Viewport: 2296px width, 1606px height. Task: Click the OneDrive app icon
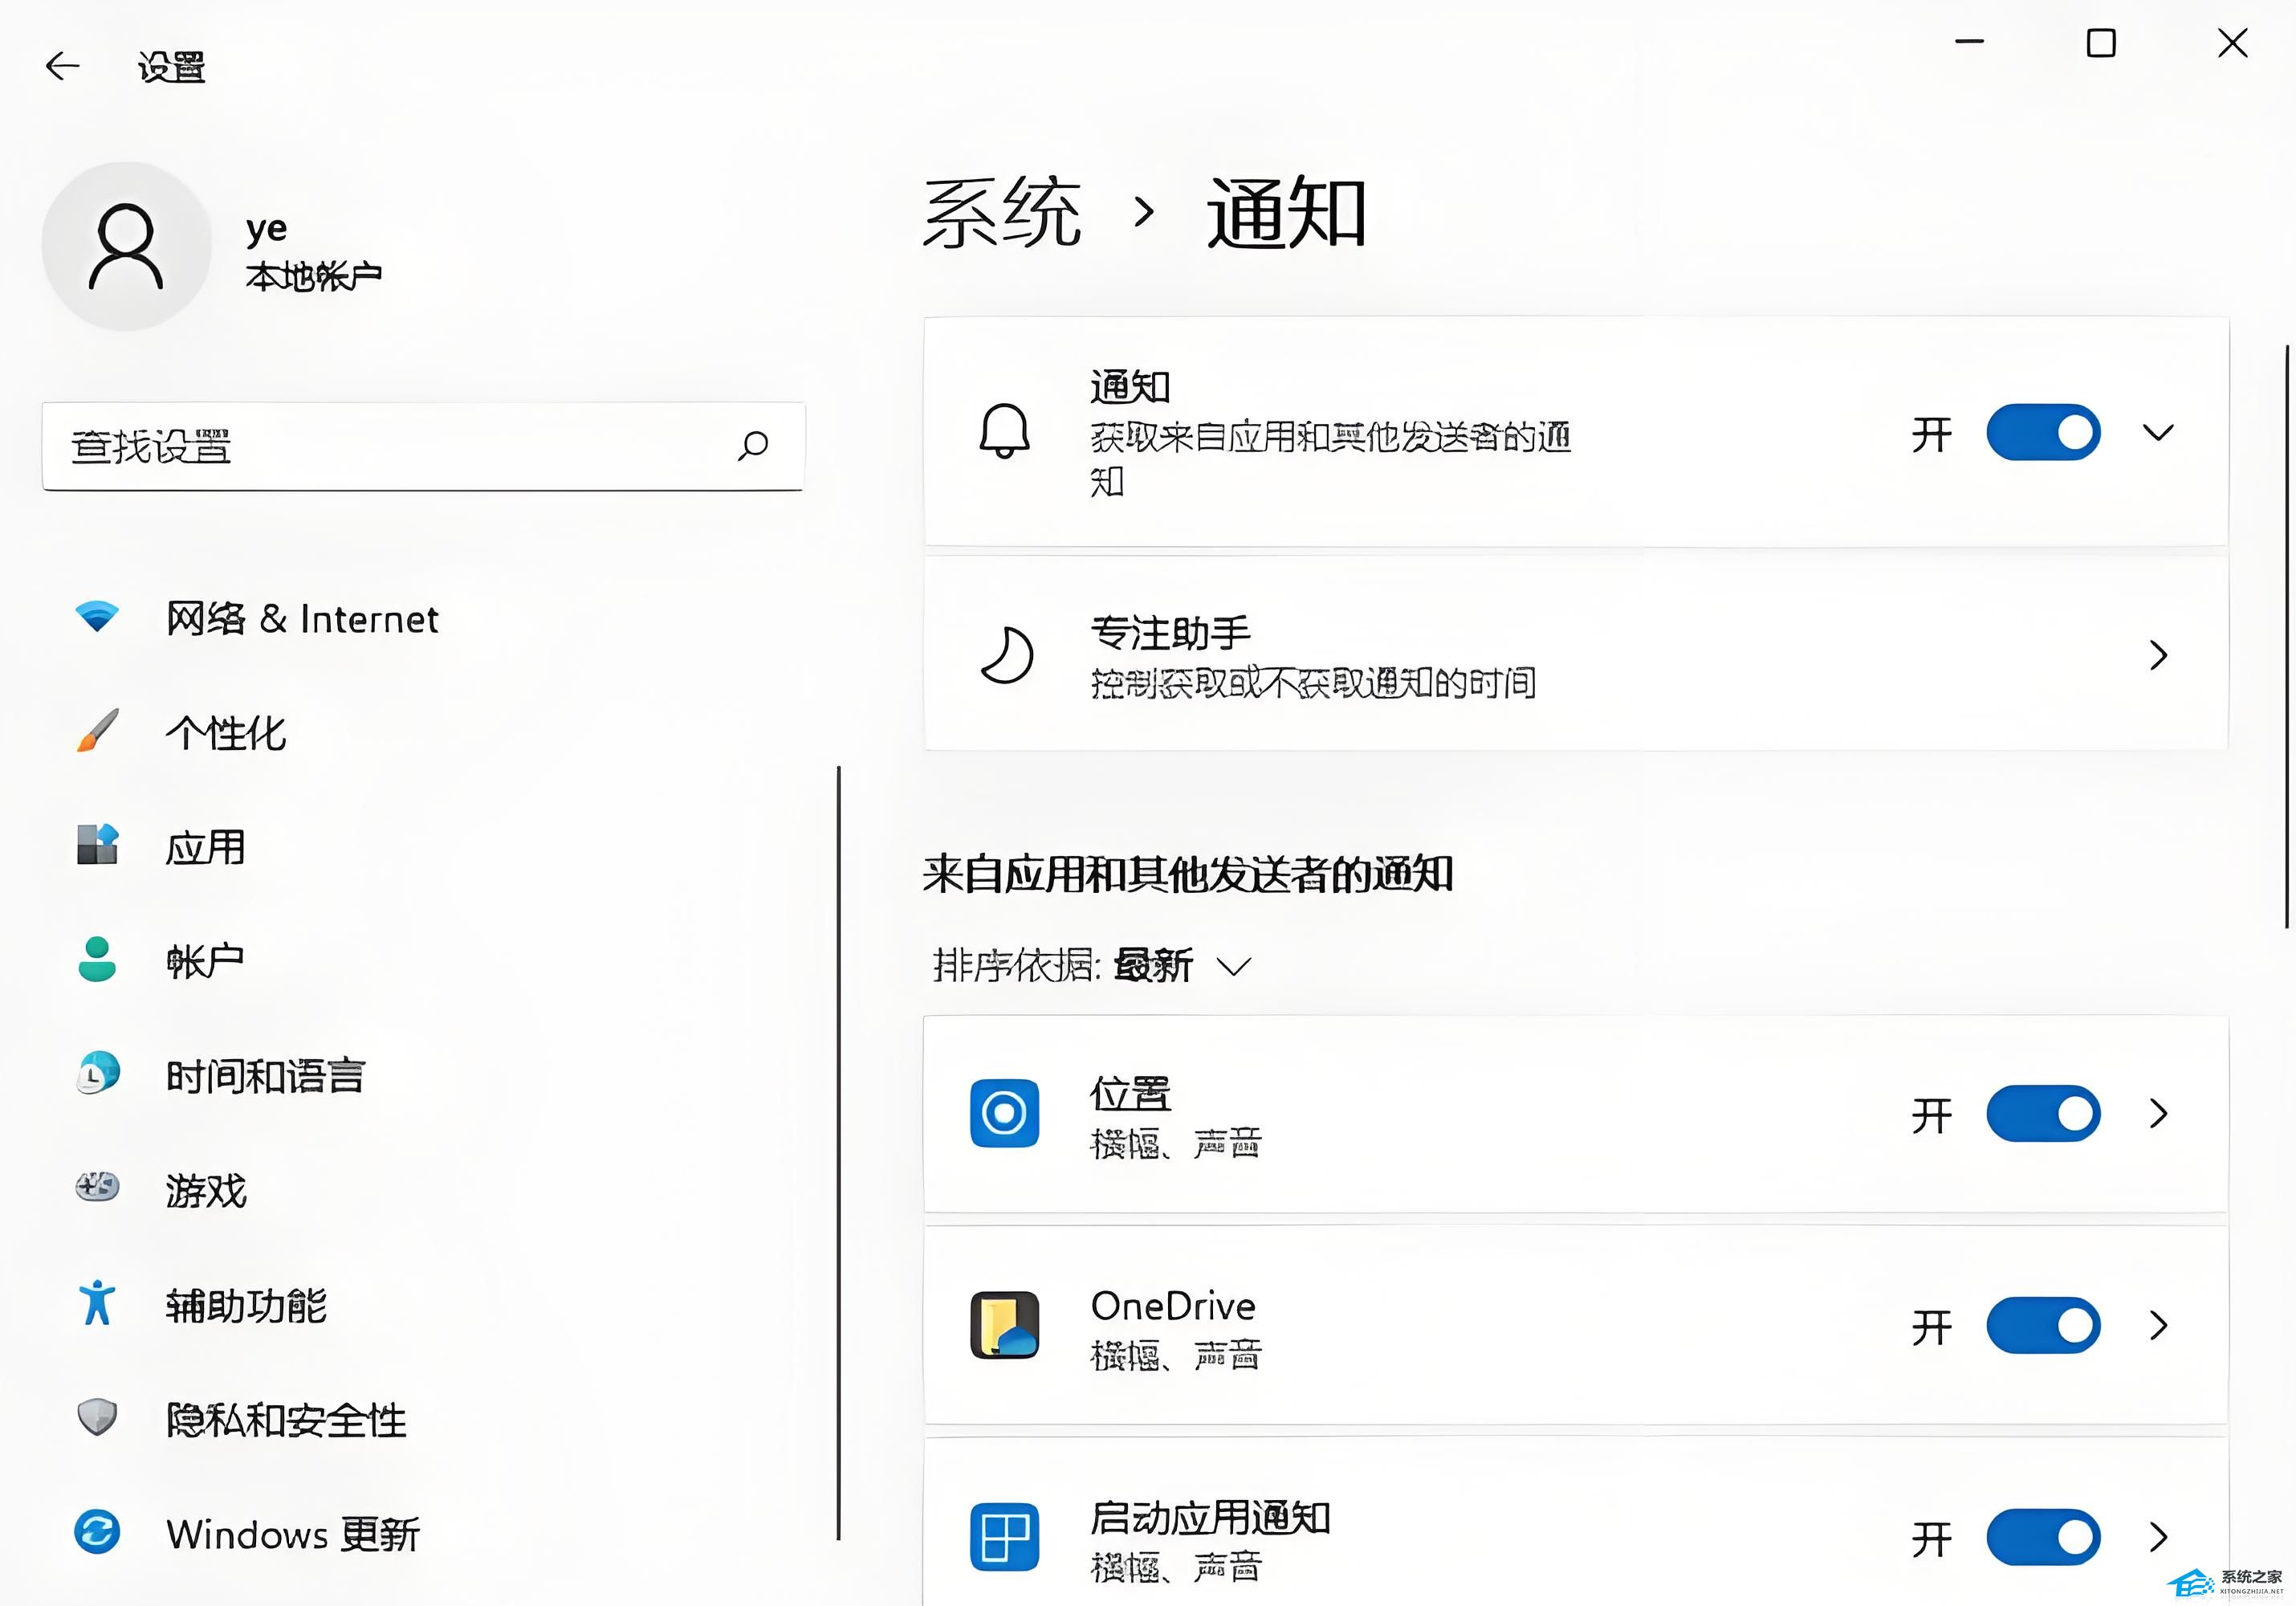1004,1325
